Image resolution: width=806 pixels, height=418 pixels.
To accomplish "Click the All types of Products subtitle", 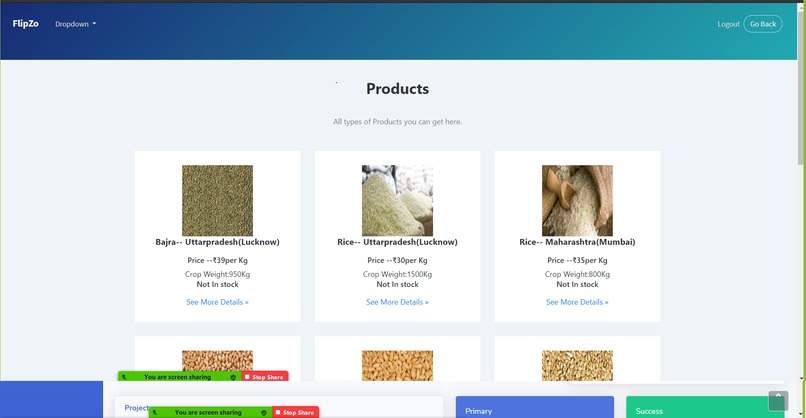I will [x=397, y=122].
